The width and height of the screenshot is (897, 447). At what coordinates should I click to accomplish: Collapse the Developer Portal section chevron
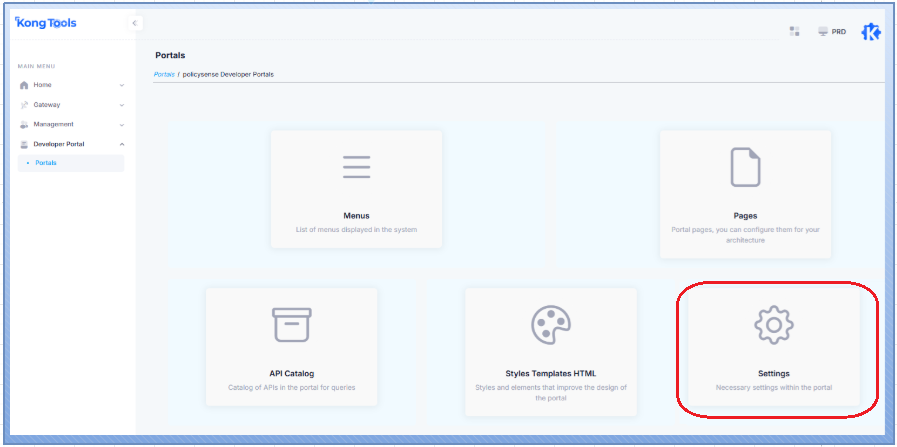pos(122,144)
